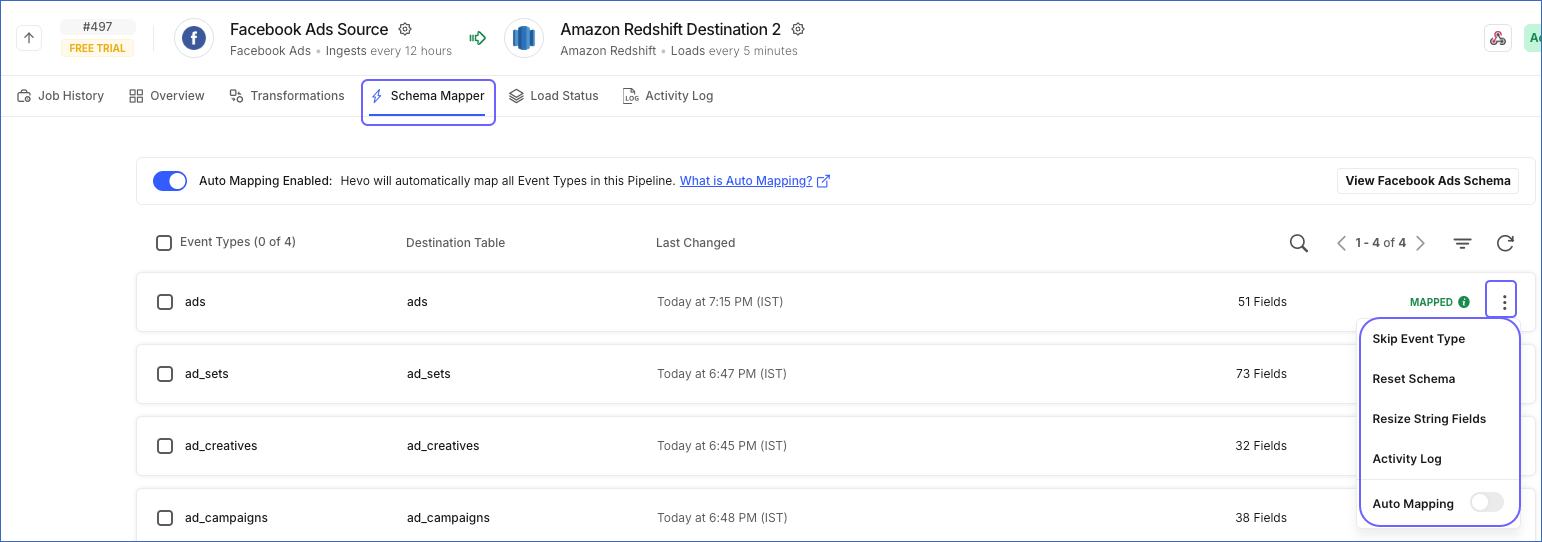Click the 1 - 4 of 4 pagination text
This screenshot has width=1542, height=542.
1381,243
